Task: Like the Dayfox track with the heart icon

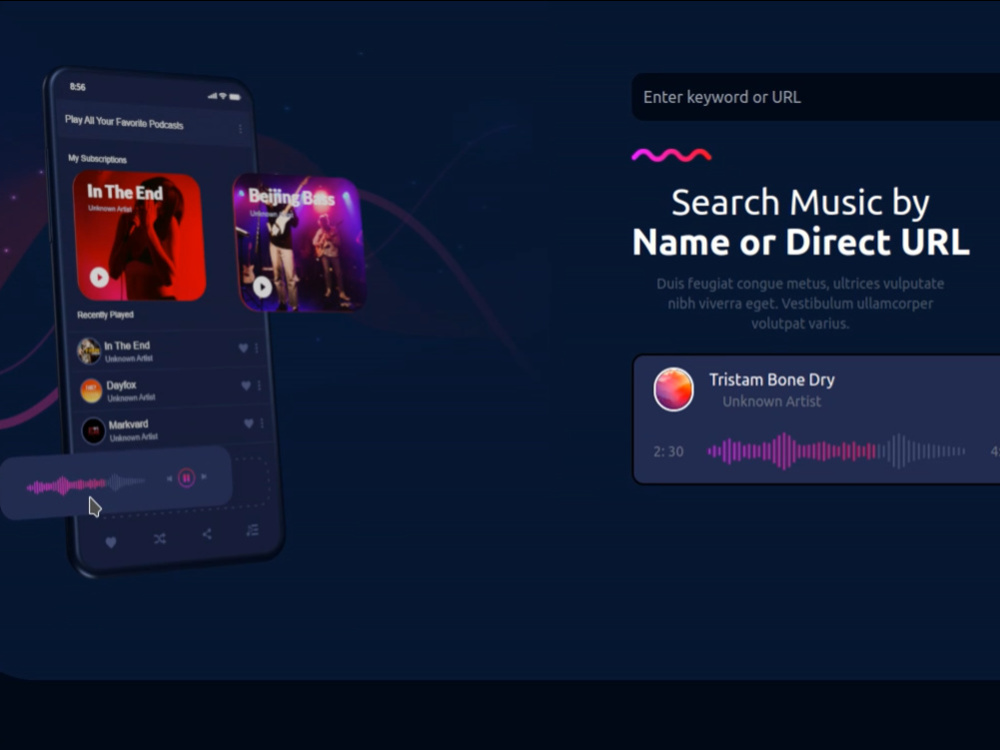Action: [x=246, y=385]
